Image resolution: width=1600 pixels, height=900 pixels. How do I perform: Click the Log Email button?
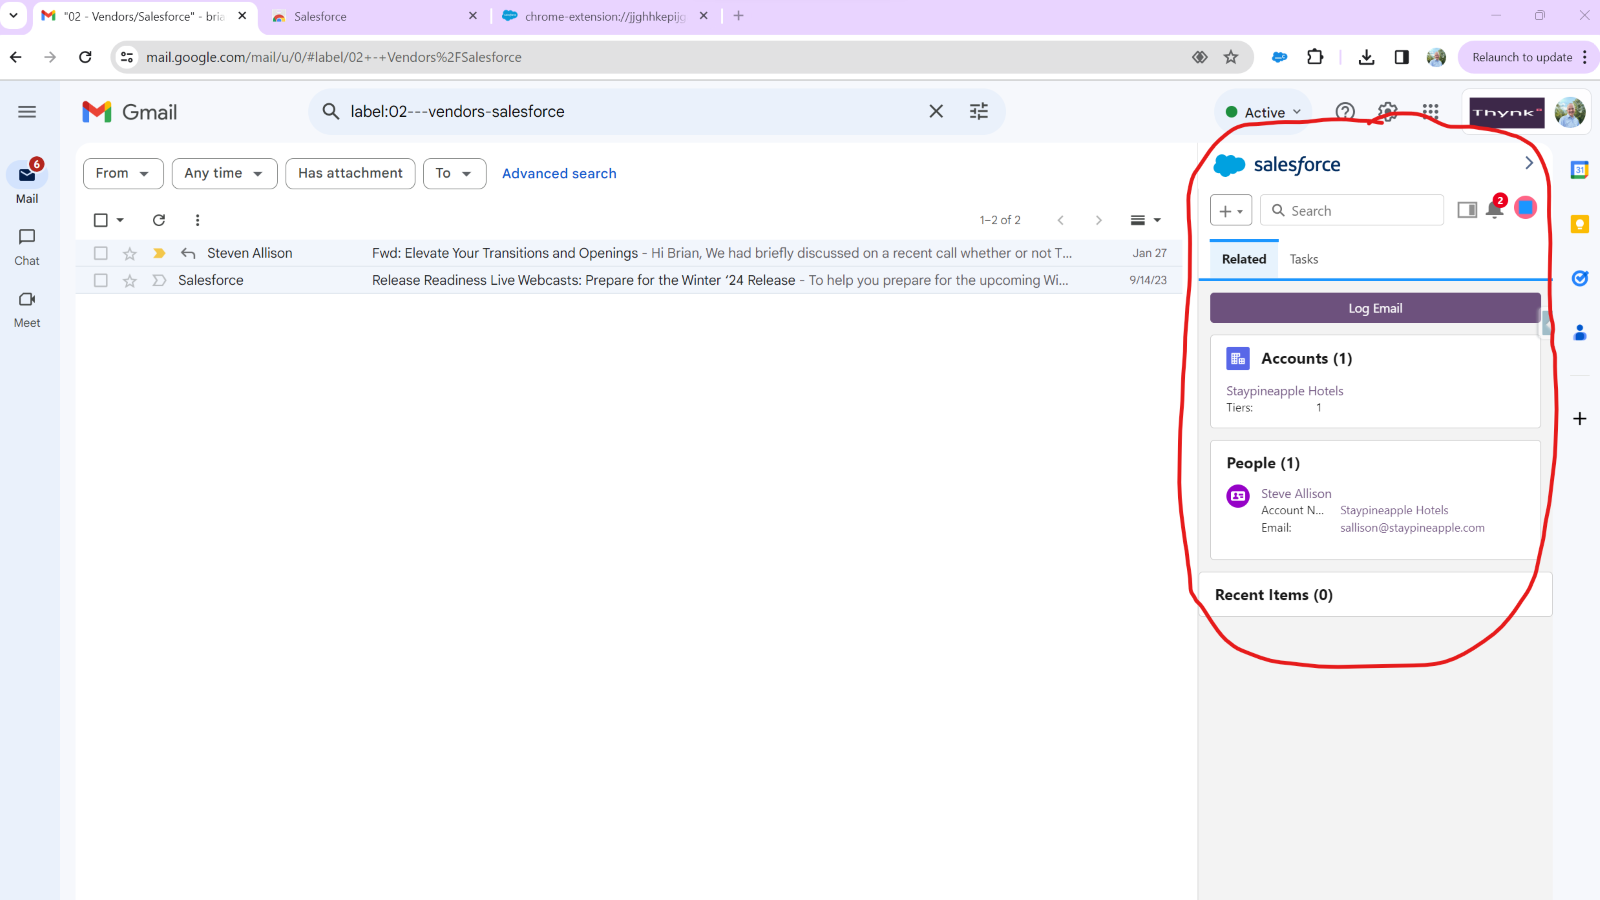coord(1375,308)
